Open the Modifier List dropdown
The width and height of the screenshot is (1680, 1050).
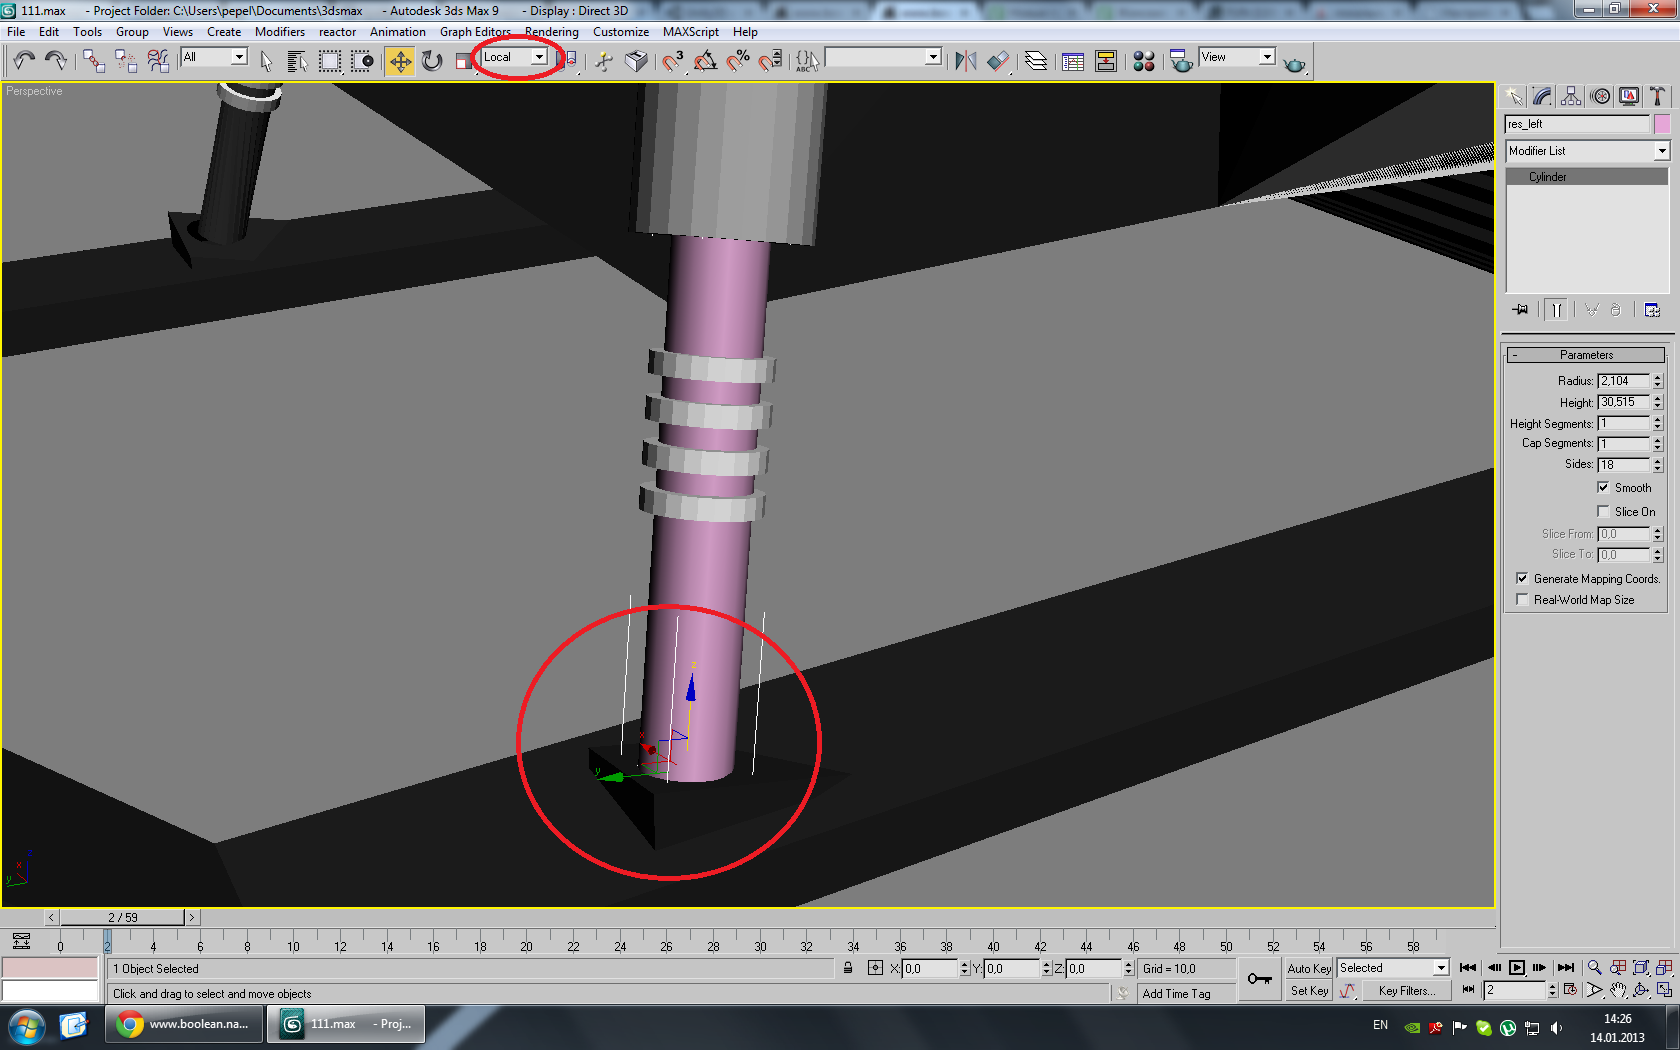tap(1588, 151)
